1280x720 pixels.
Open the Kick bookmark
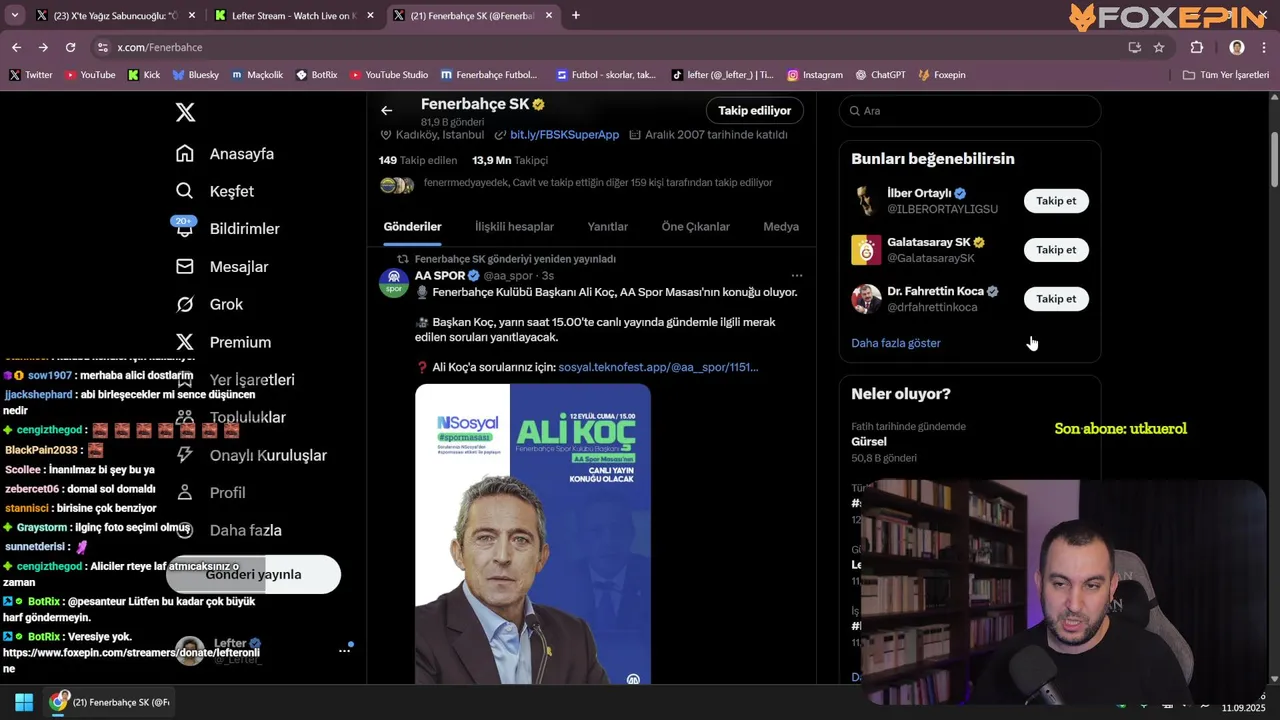coord(144,75)
